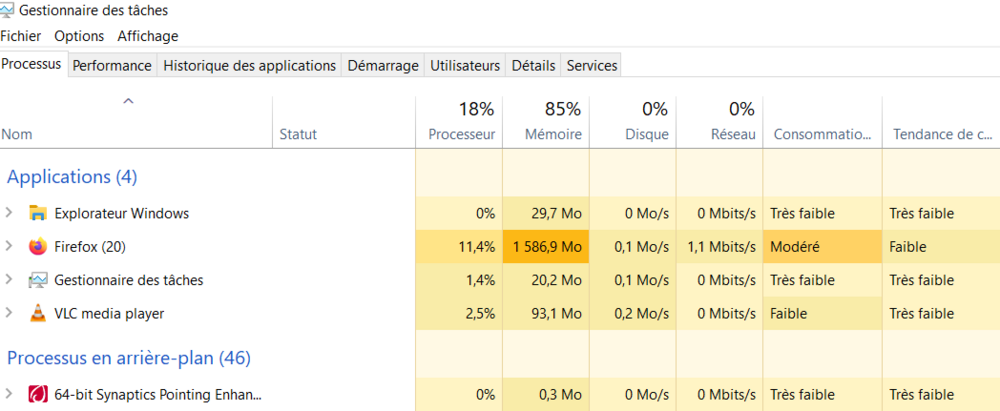
Task: Select Firefox's 1 586,9 Mo memory cell
Action: coord(546,246)
